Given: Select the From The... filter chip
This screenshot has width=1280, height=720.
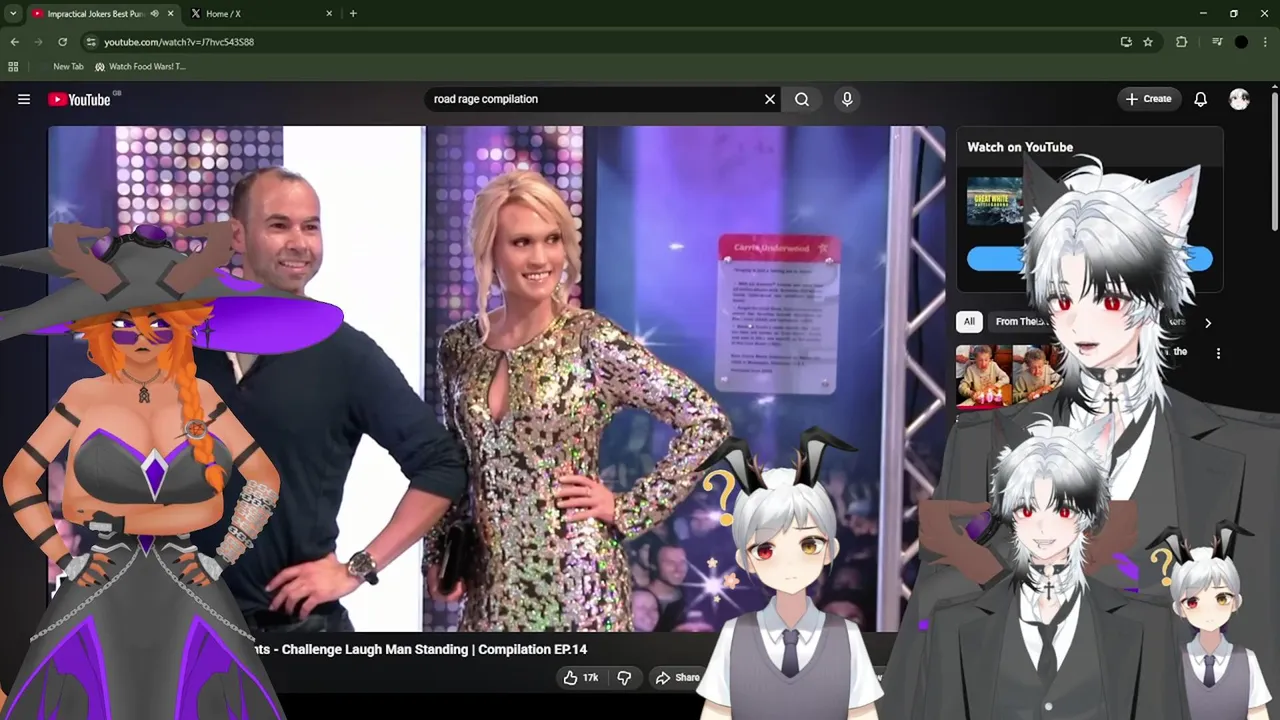Looking at the screenshot, I should (x=1018, y=322).
